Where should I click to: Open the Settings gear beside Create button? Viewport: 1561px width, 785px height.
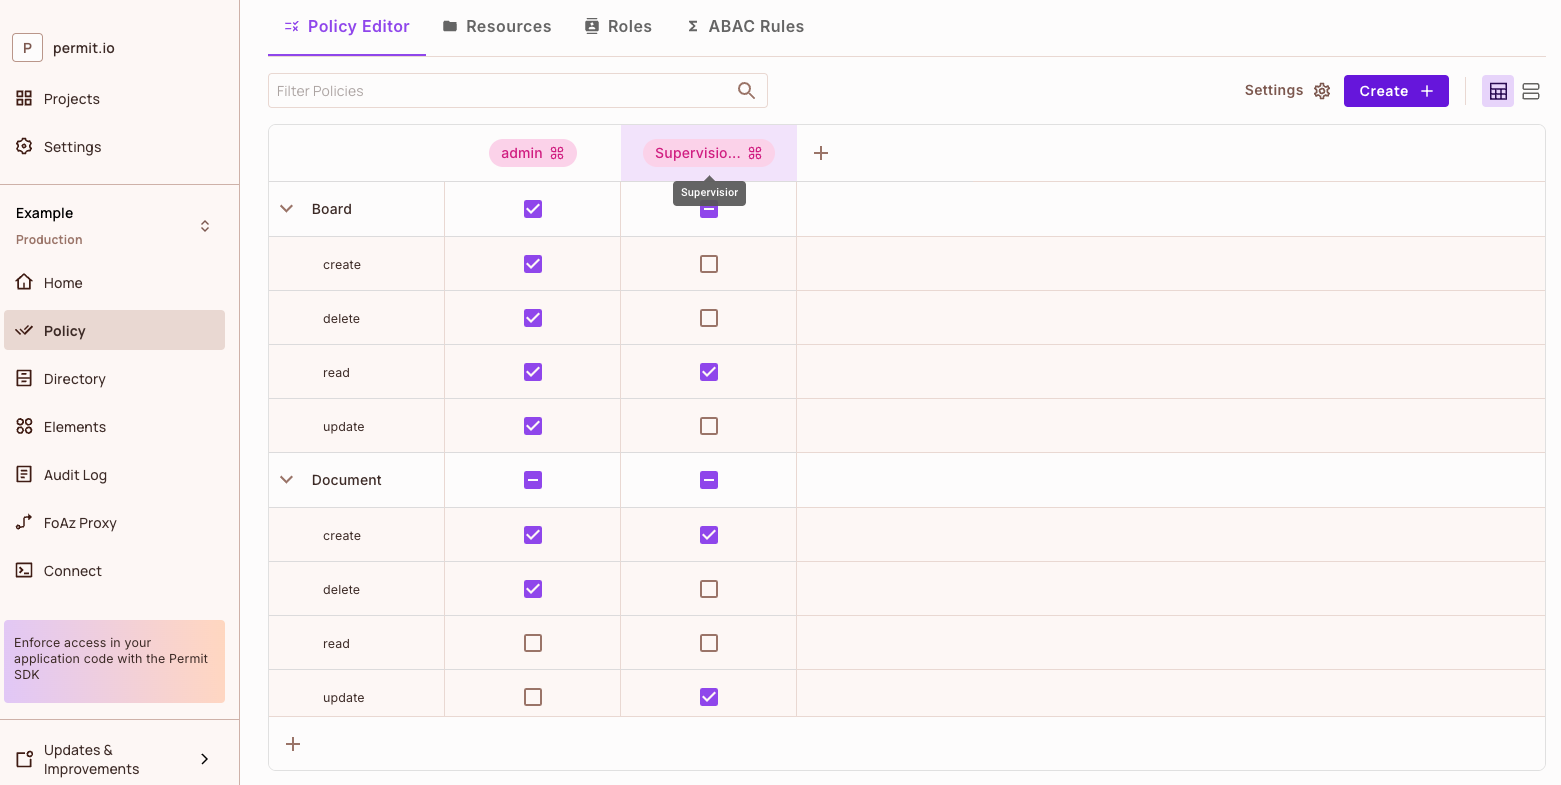(1322, 90)
